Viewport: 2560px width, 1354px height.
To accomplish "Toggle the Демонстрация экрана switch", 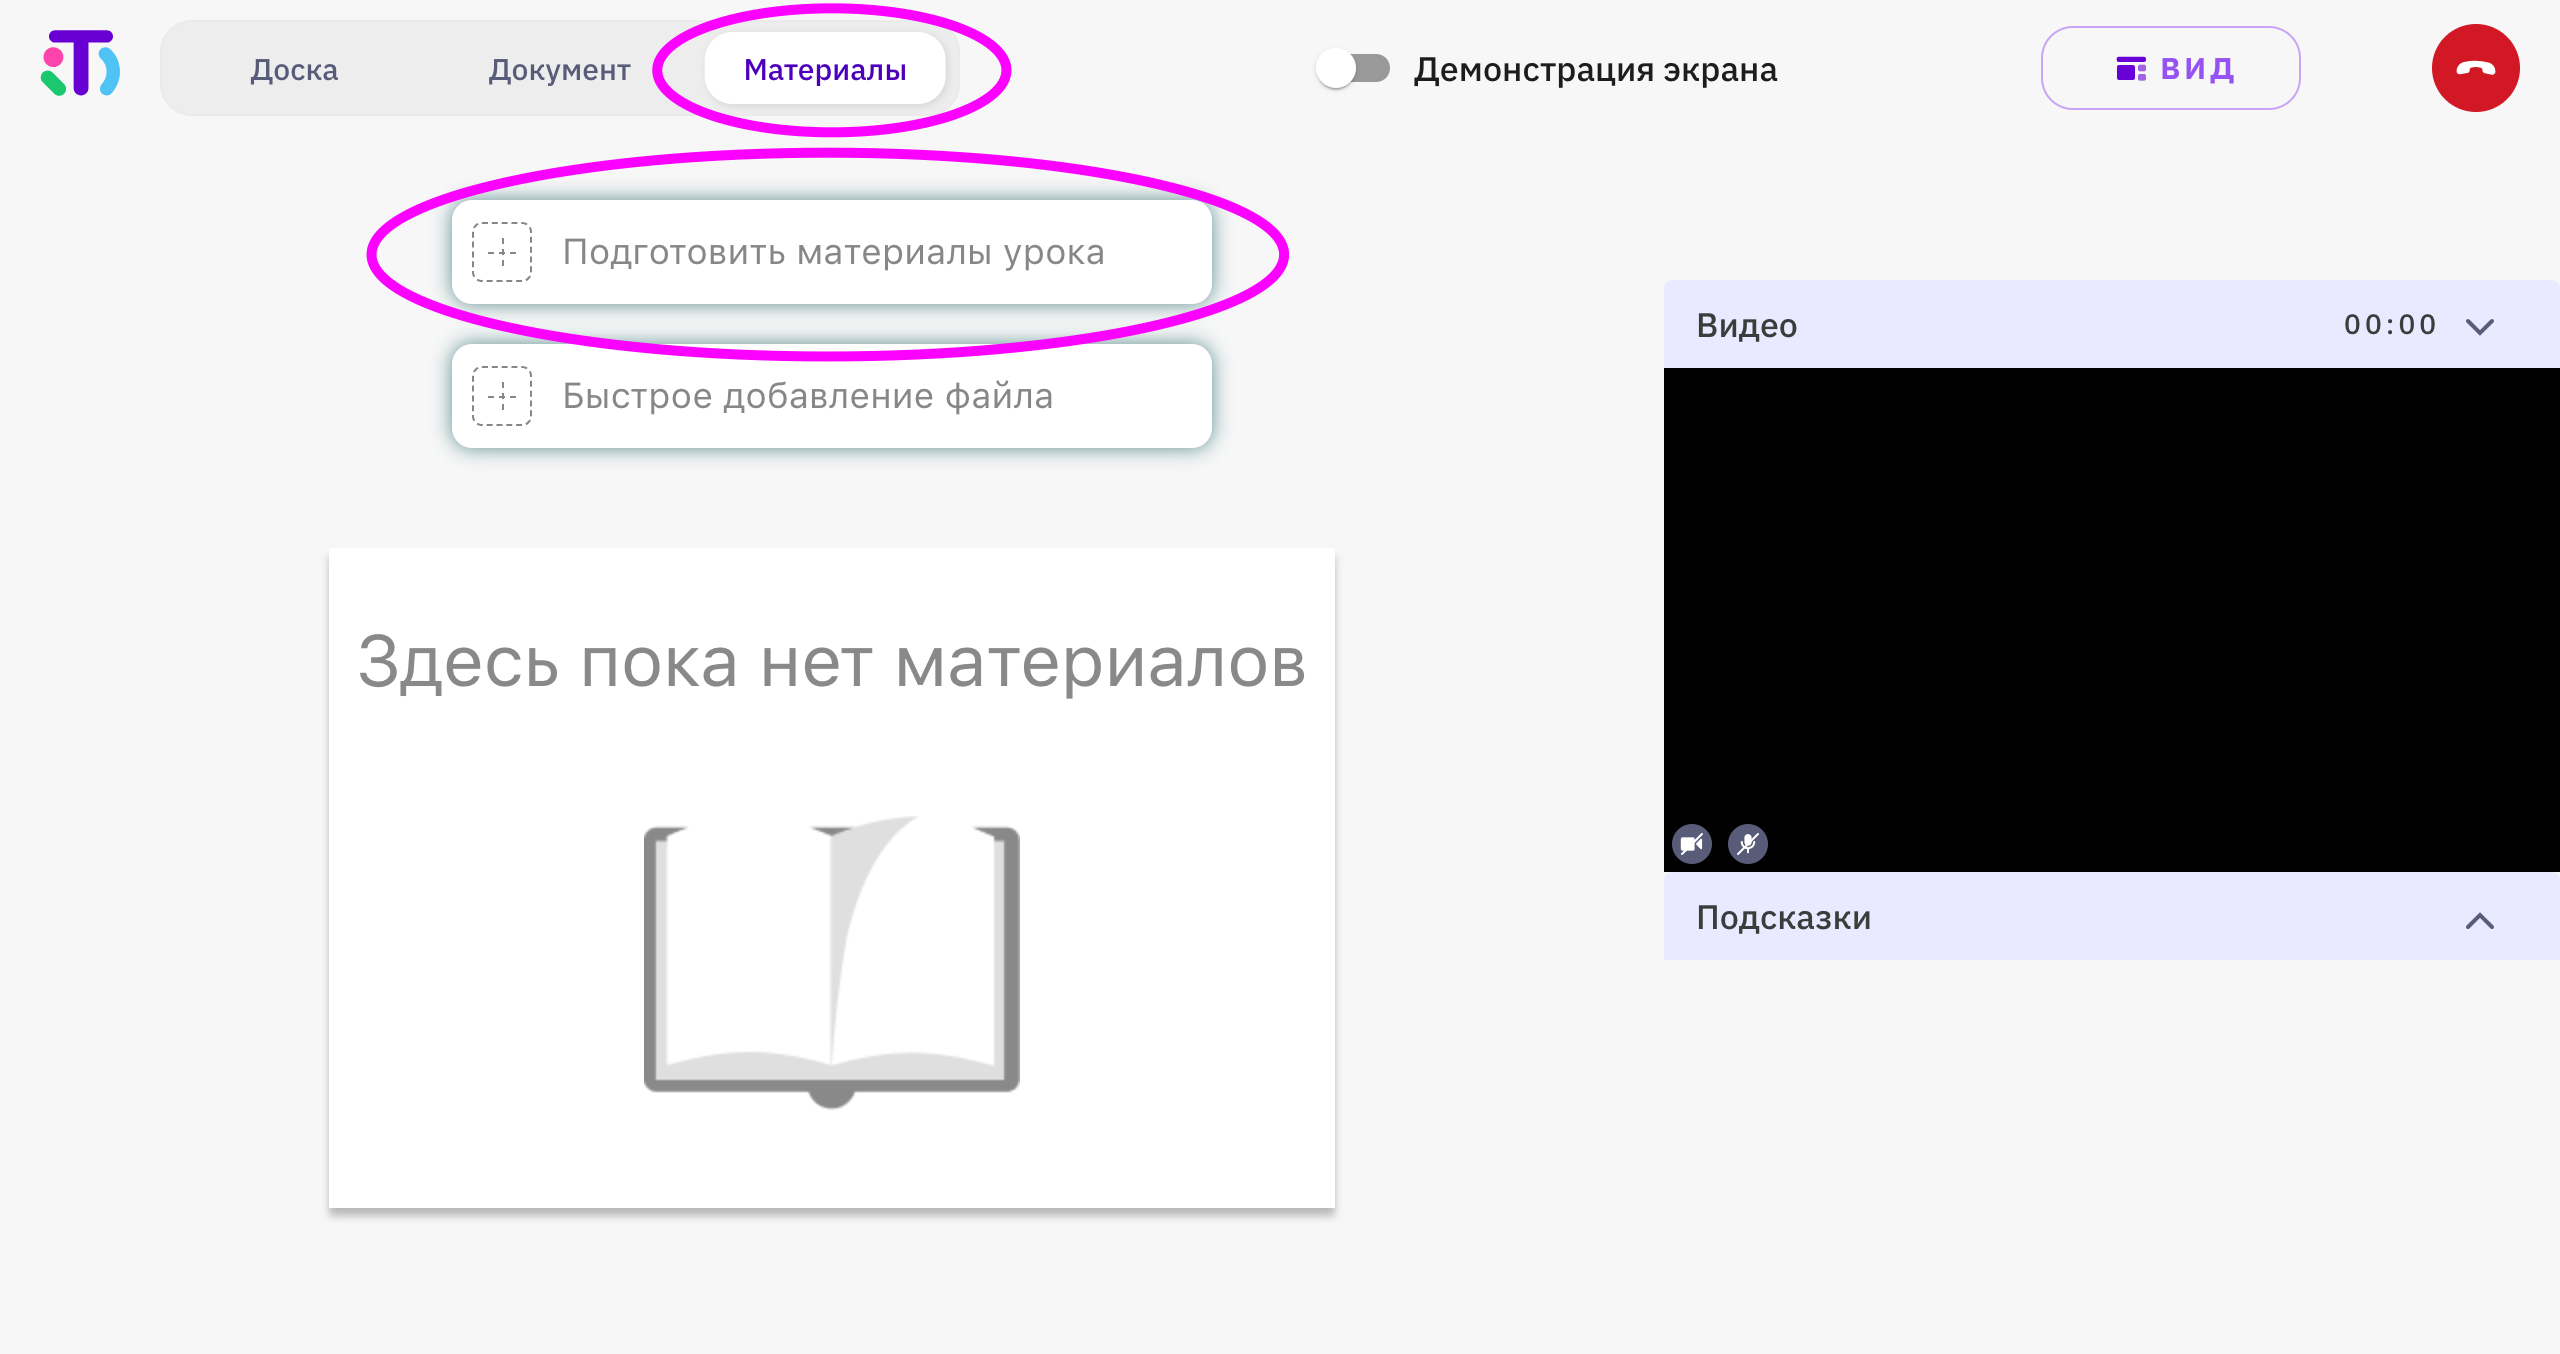I will [1353, 69].
